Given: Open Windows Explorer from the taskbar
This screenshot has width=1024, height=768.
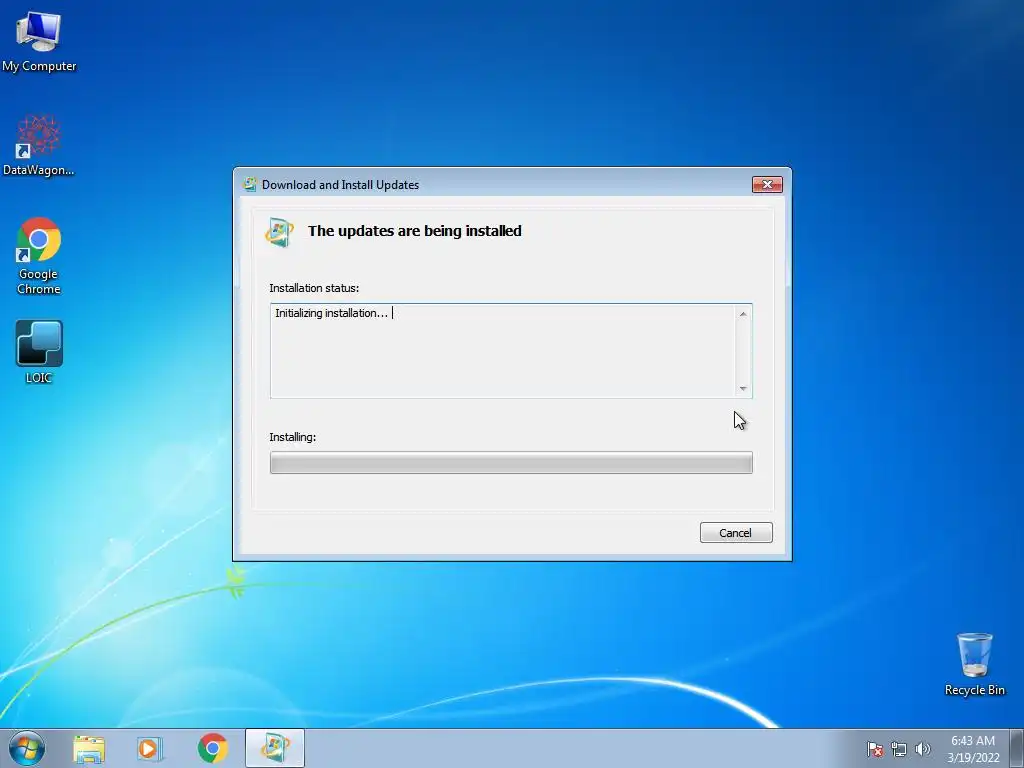Looking at the screenshot, I should 89,748.
